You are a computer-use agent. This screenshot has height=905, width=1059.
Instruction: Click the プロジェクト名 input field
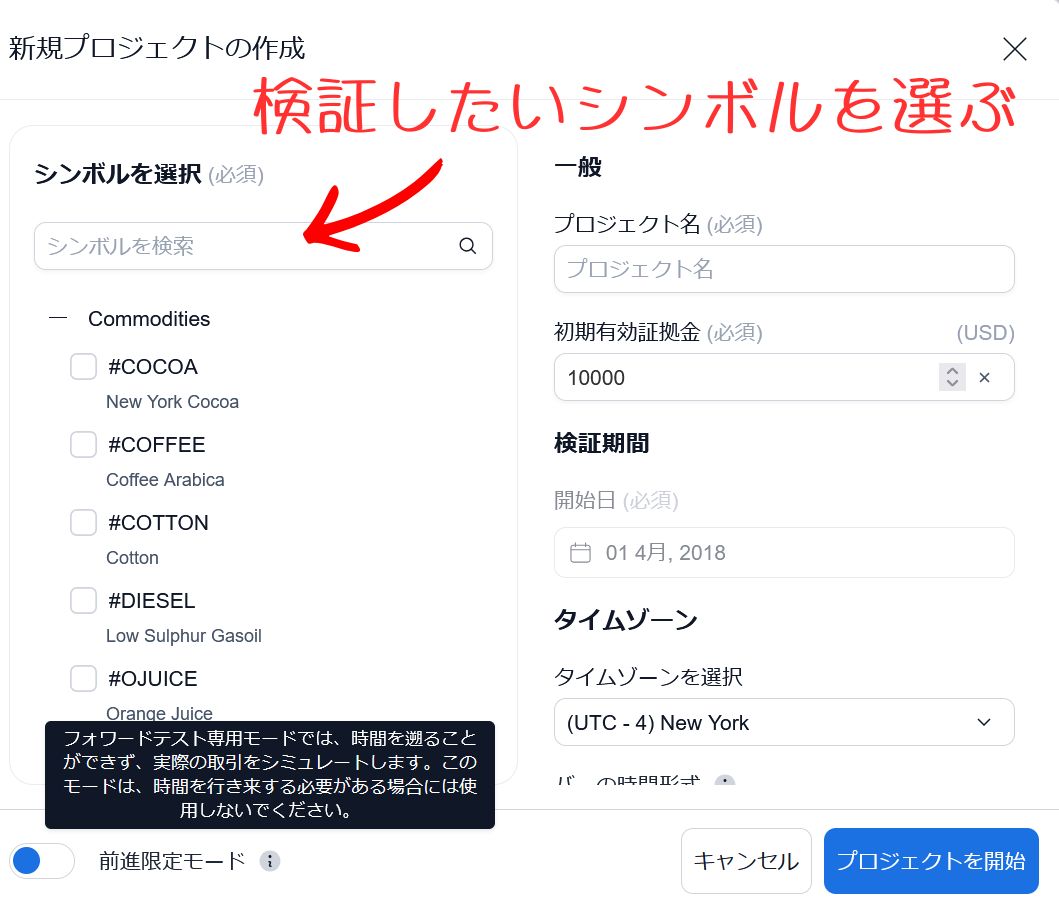click(x=784, y=268)
